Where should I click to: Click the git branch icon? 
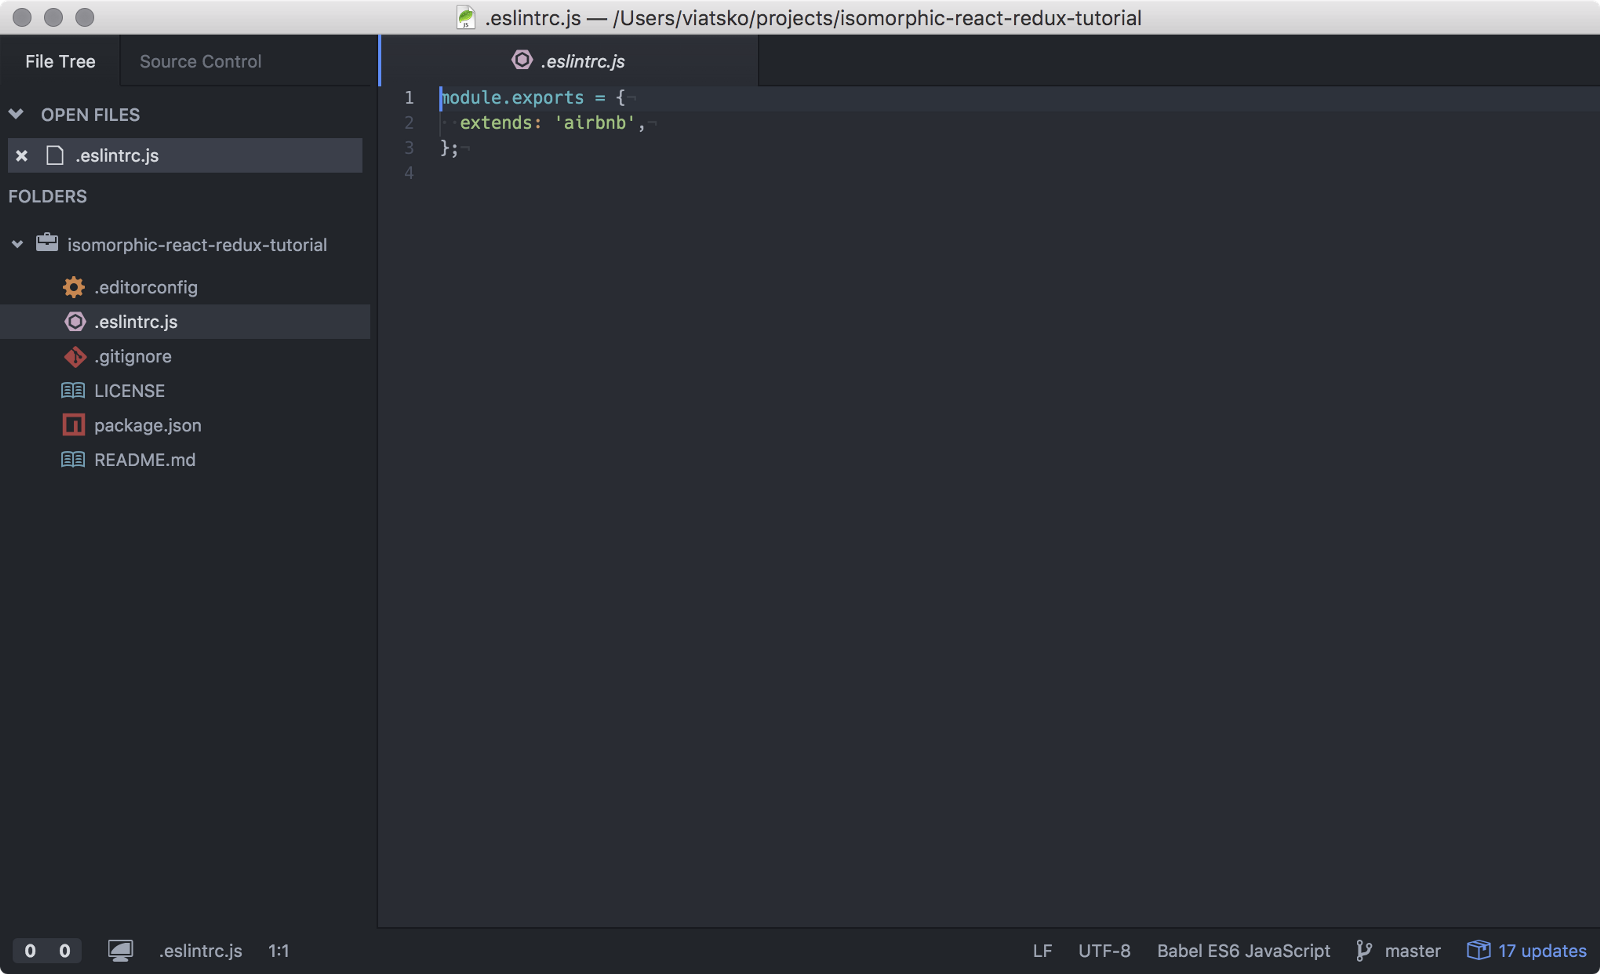coord(1364,951)
